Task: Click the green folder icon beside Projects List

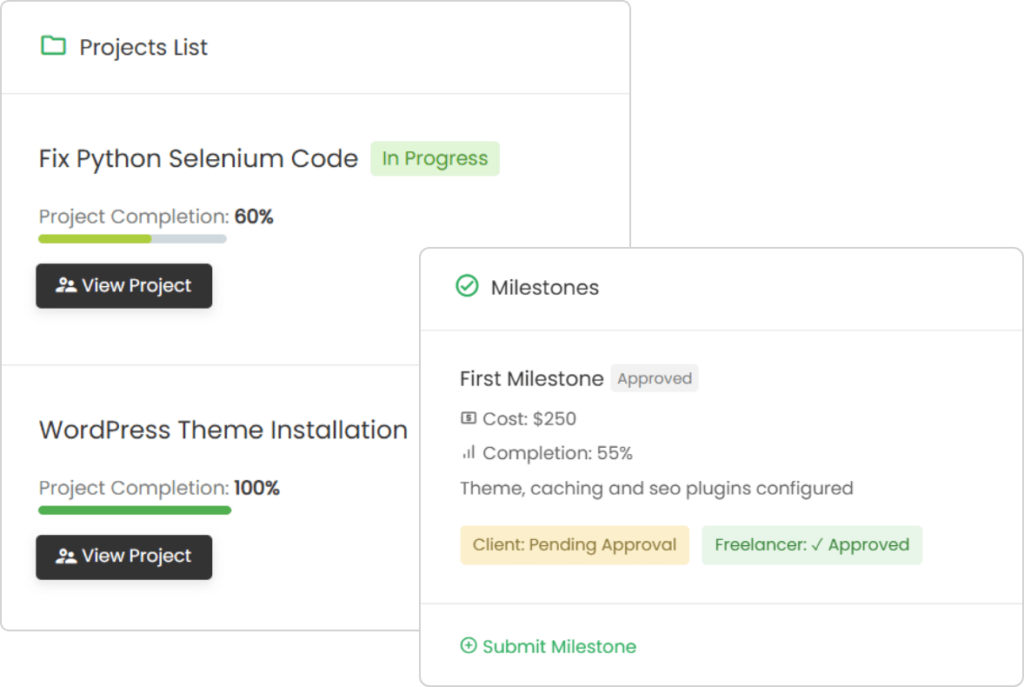Action: coord(52,46)
